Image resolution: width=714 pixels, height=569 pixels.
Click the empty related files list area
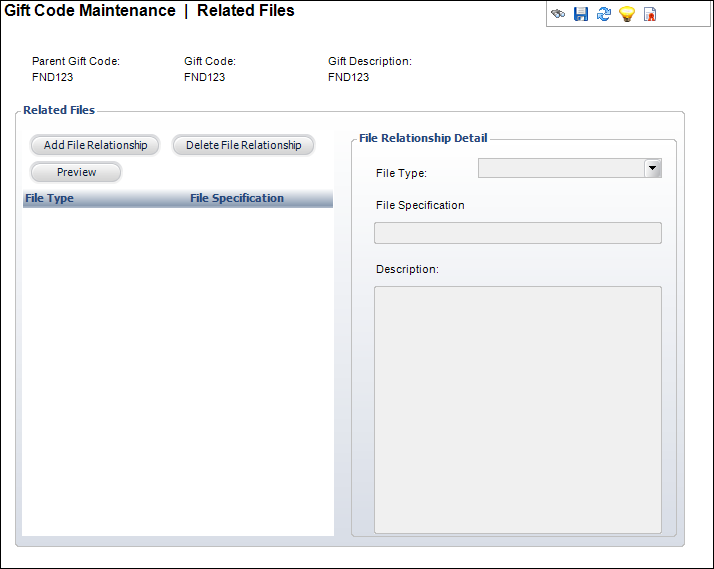[x=177, y=370]
